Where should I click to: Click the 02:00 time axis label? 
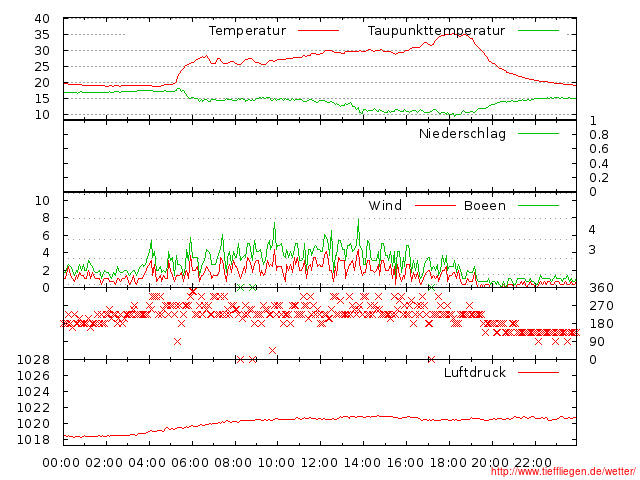pos(104,463)
